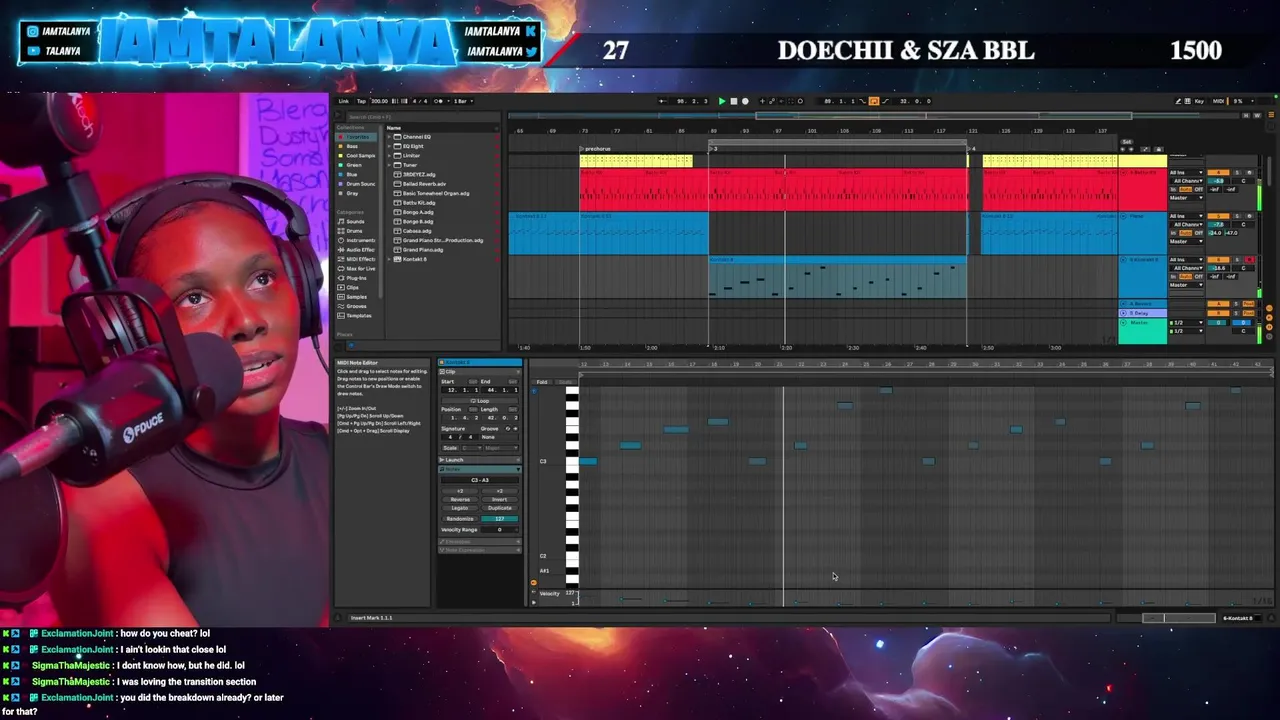Adjust the velocity 127 value slider
1280x720 pixels.
click(x=499, y=519)
